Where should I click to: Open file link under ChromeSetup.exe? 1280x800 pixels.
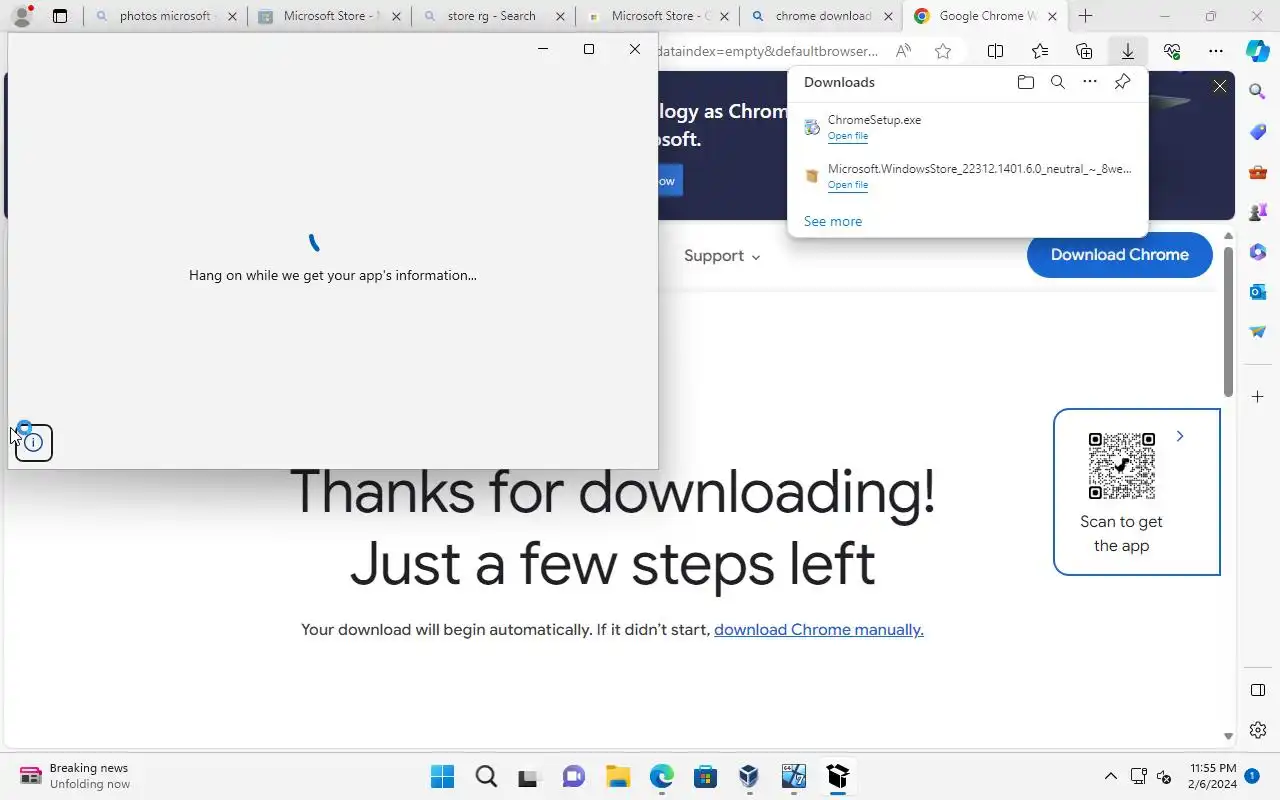pyautogui.click(x=848, y=136)
